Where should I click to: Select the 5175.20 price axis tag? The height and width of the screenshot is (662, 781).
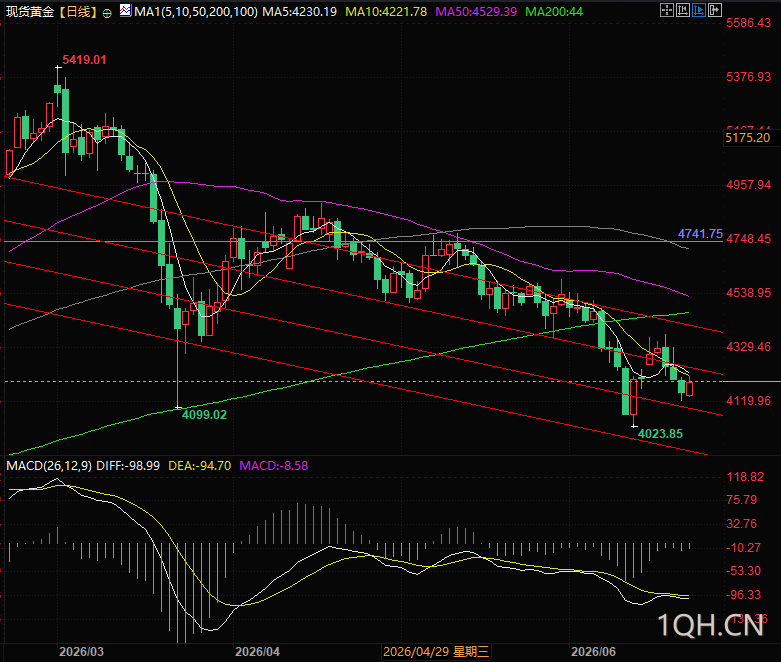pyautogui.click(x=748, y=137)
